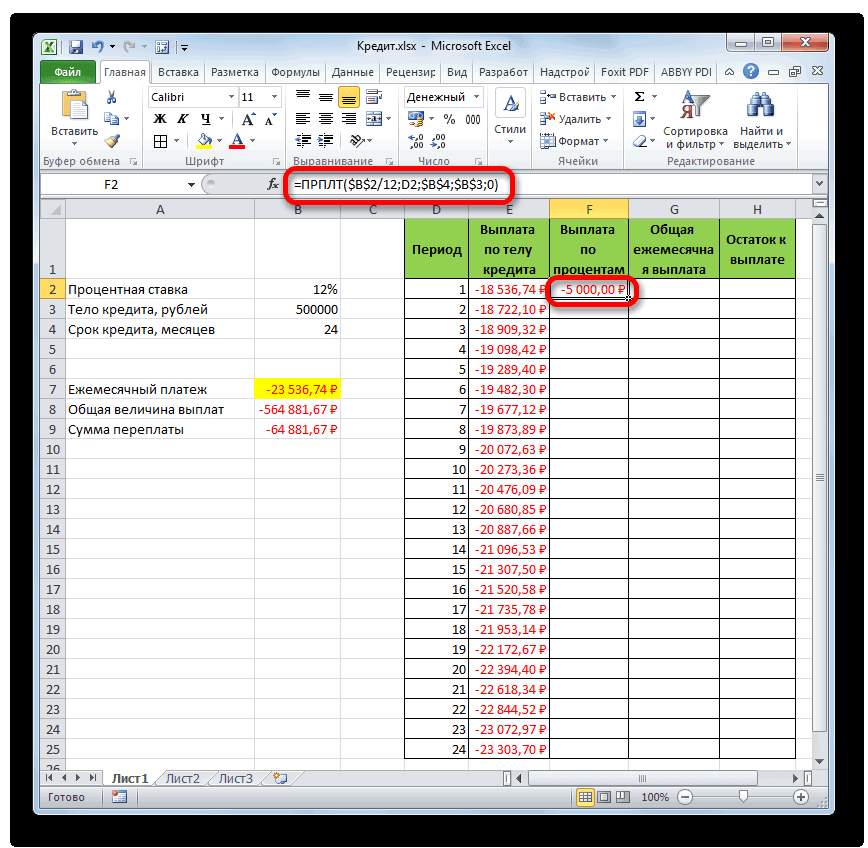Screen dimensions: 868x848
Task: Click the Fill down icon
Action: tap(639, 119)
